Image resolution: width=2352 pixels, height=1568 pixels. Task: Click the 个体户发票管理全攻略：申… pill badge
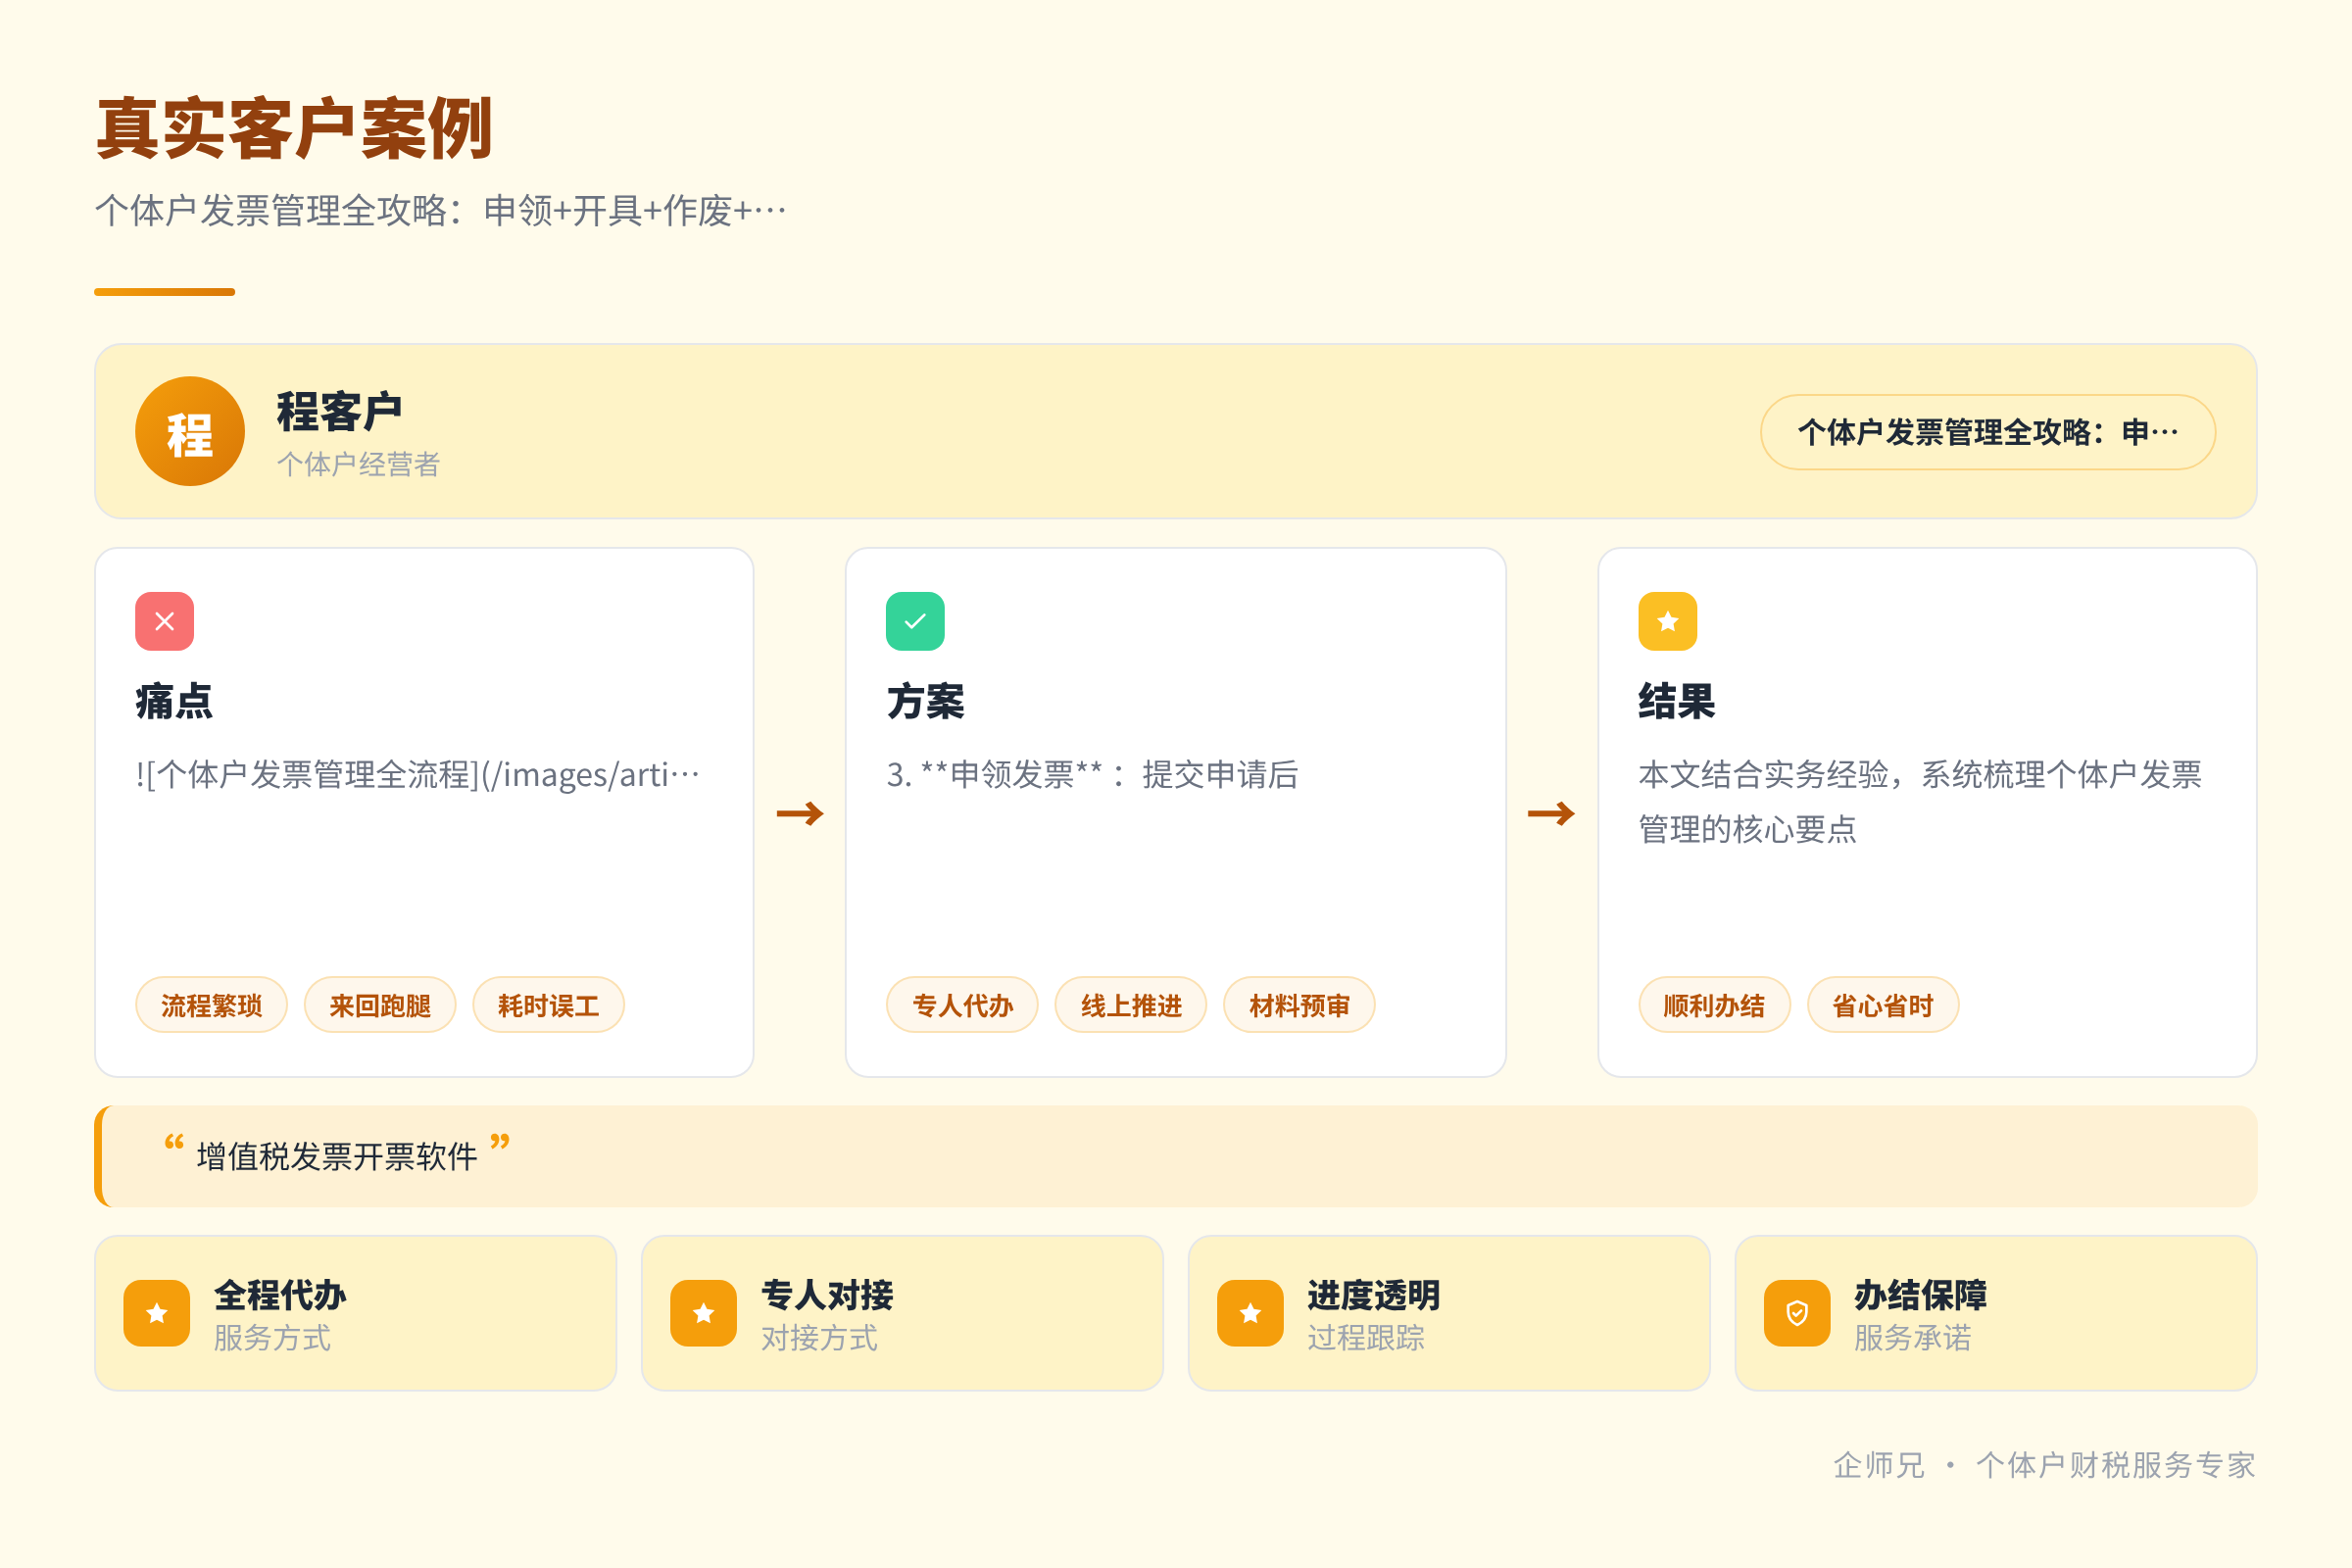[1988, 431]
